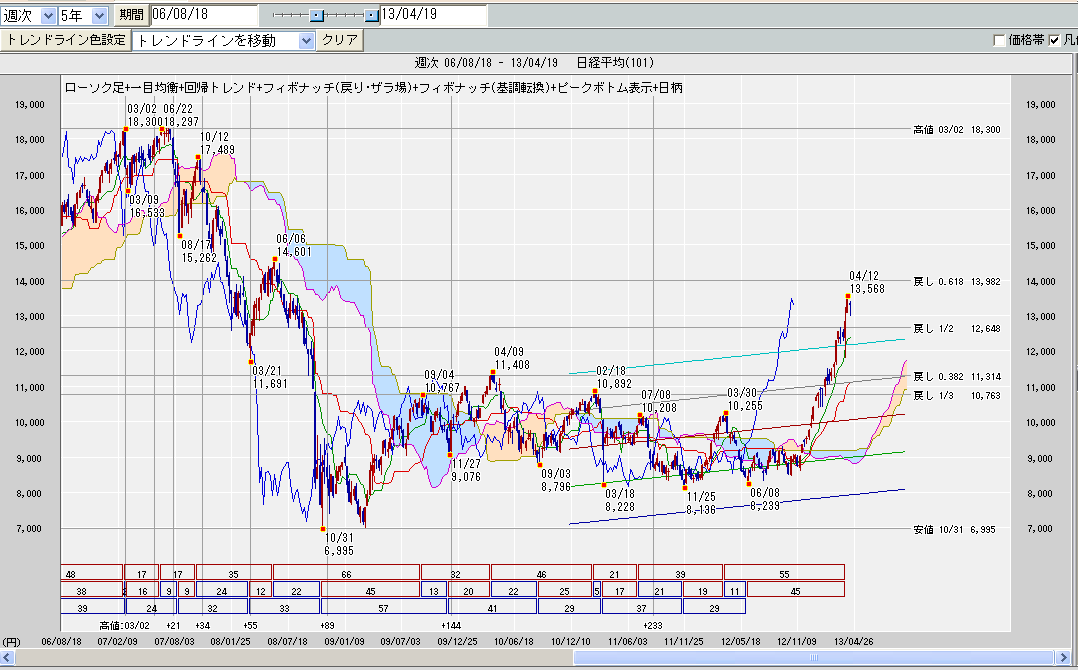Select the blue cycle box labeled 41

(492, 607)
